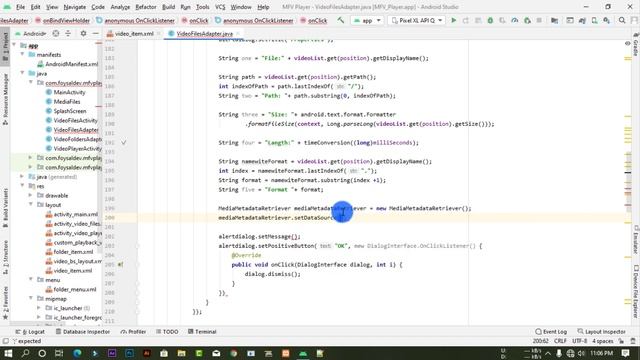Open the Layout Inspector panel
This screenshot has width=640, height=360.
click(x=601, y=332)
